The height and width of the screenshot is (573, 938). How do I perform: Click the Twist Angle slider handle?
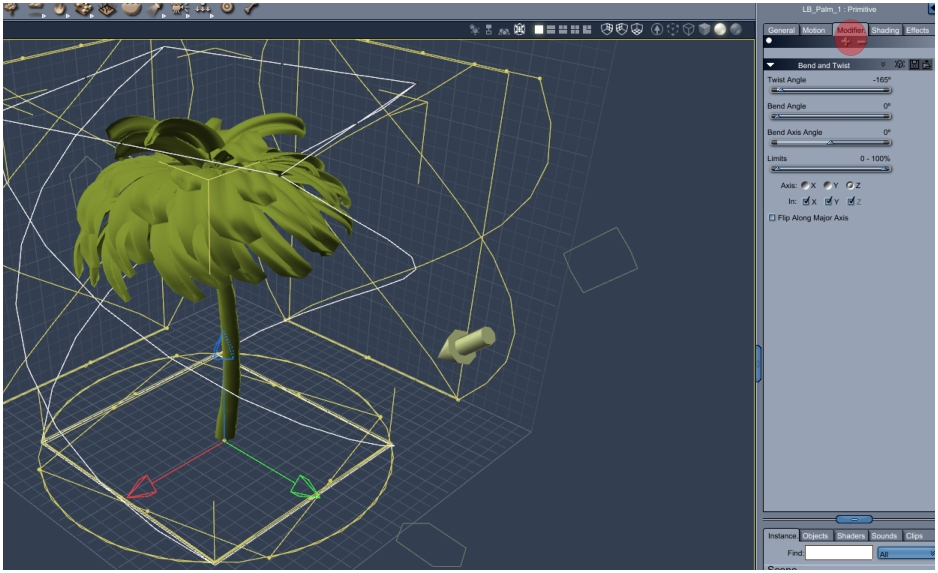pyautogui.click(x=781, y=90)
